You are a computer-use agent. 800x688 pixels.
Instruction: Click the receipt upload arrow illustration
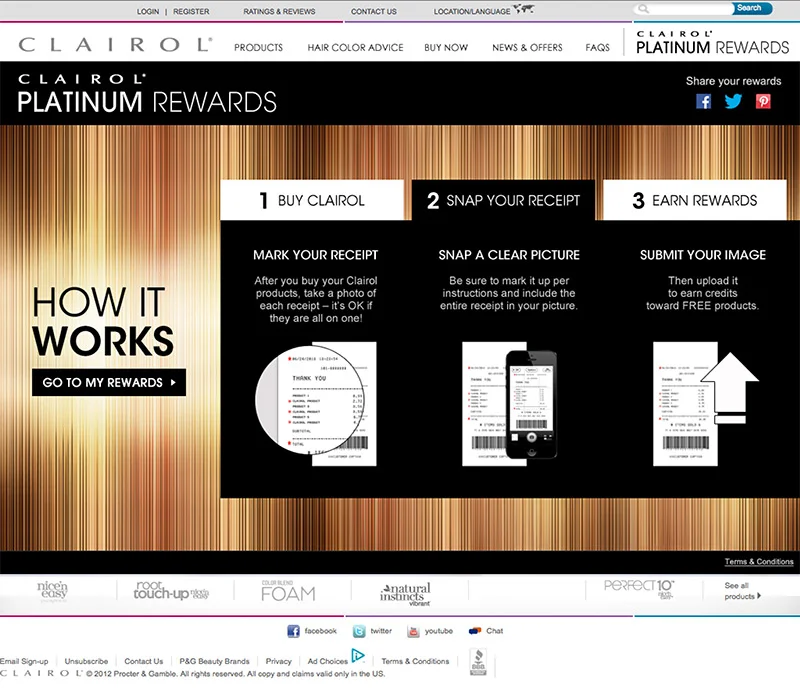tap(706, 404)
